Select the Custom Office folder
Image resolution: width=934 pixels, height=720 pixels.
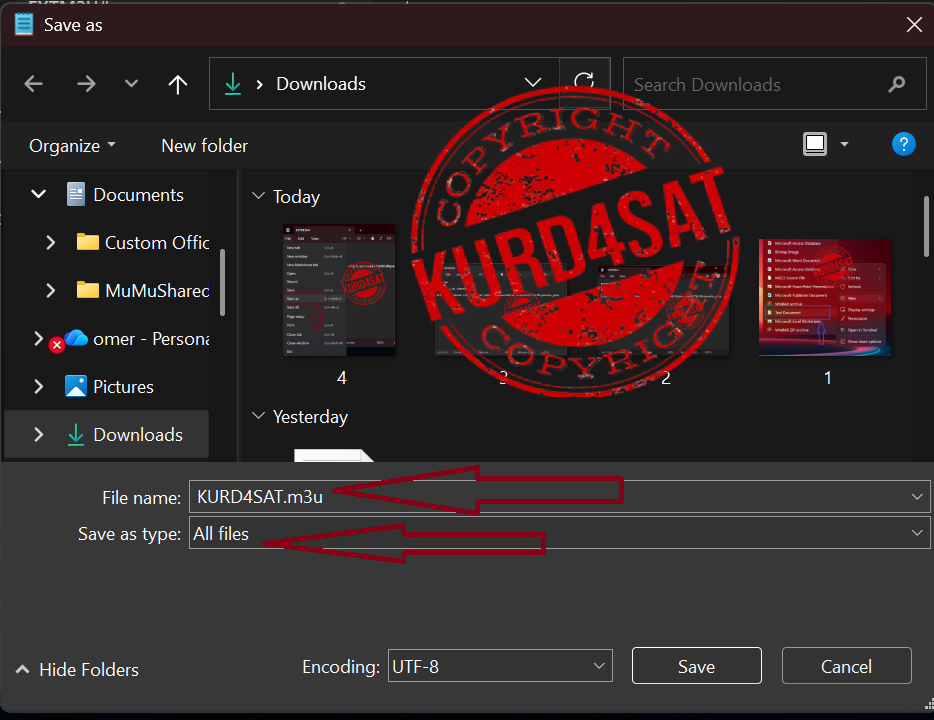coord(157,243)
